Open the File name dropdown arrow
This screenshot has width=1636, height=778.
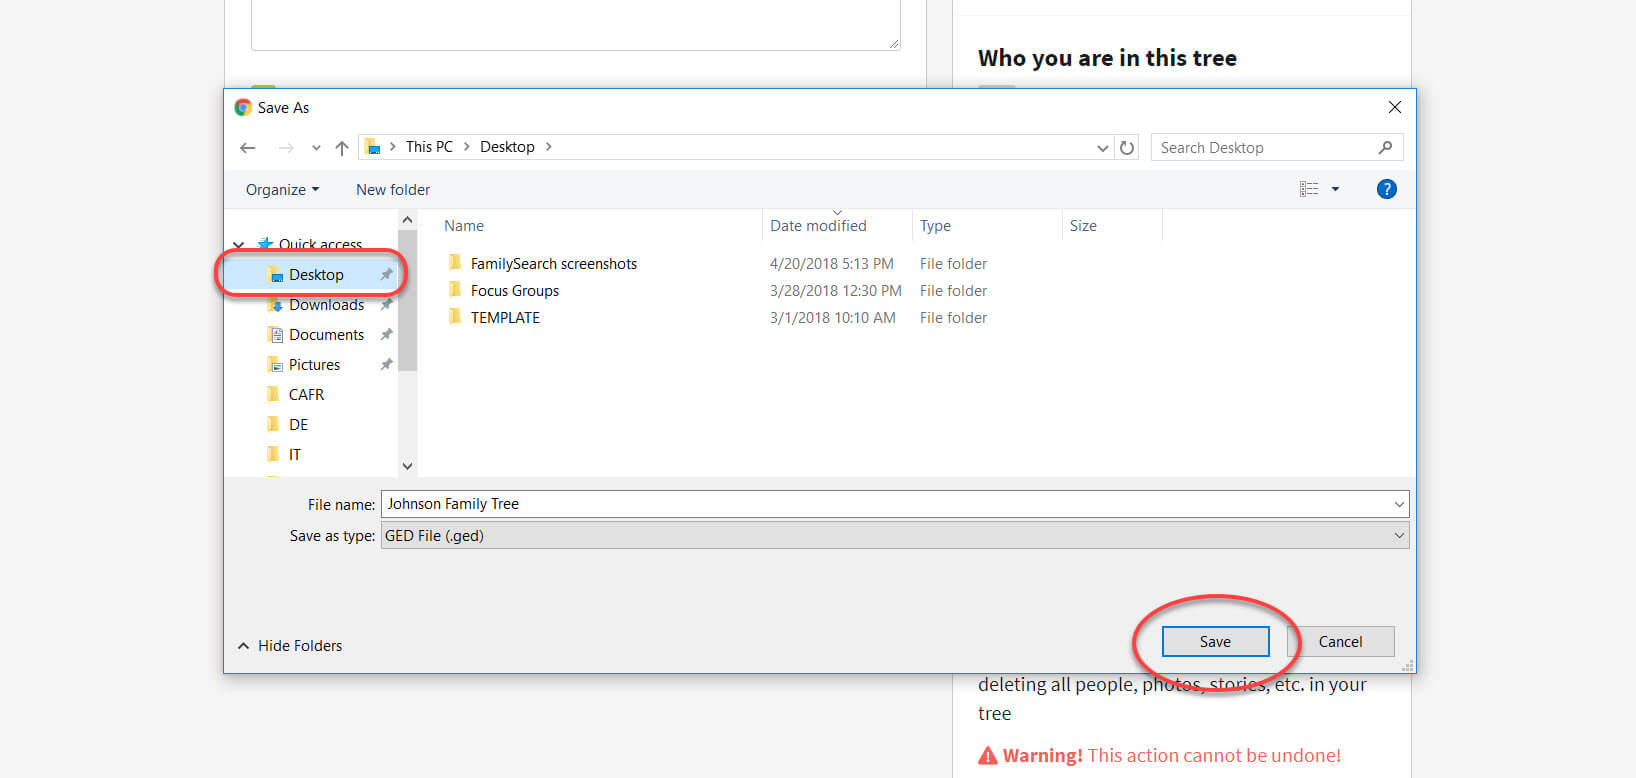1399,504
